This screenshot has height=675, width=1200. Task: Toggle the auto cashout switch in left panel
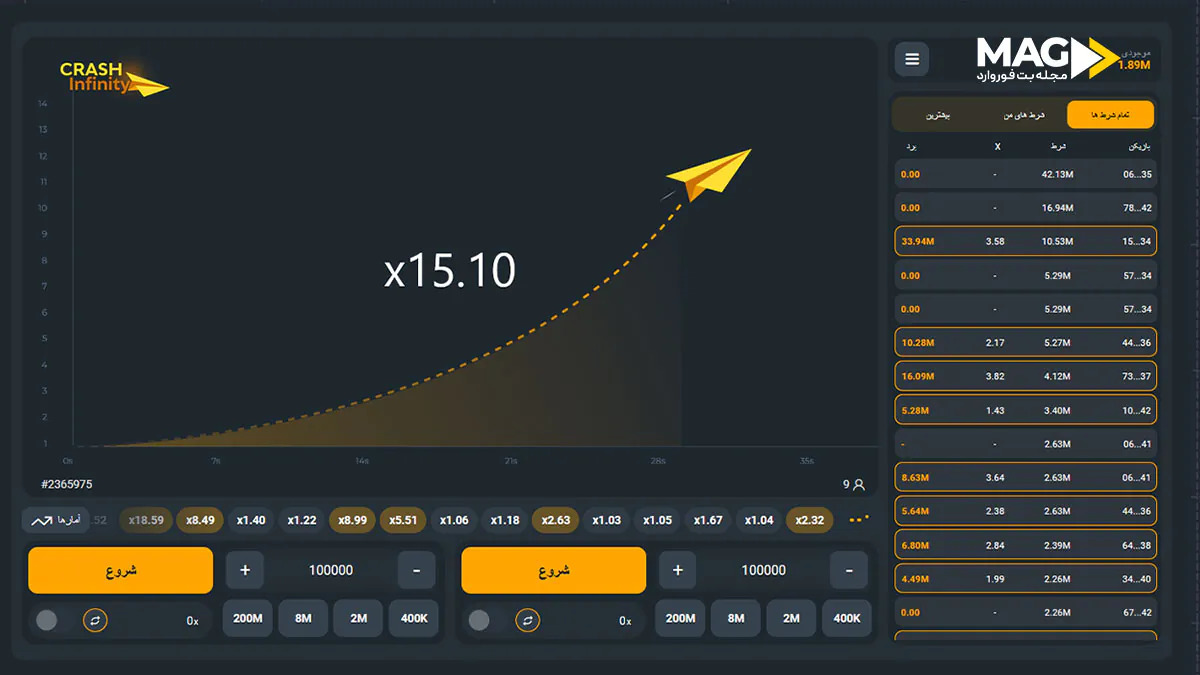[46, 621]
